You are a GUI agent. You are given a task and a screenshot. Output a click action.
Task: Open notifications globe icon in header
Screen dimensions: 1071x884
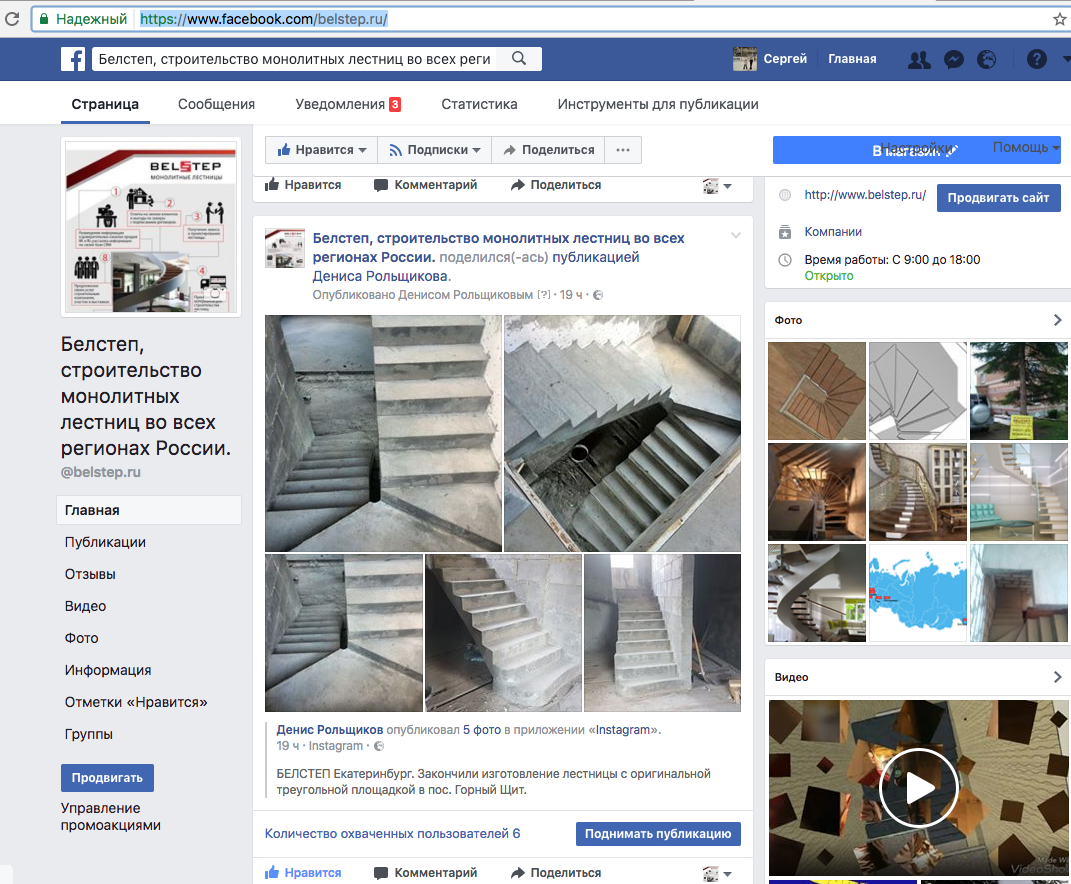987,59
